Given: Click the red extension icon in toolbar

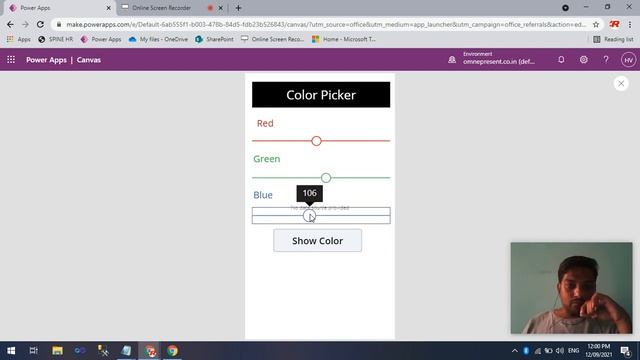Looking at the screenshot, I should pyautogui.click(x=614, y=24).
